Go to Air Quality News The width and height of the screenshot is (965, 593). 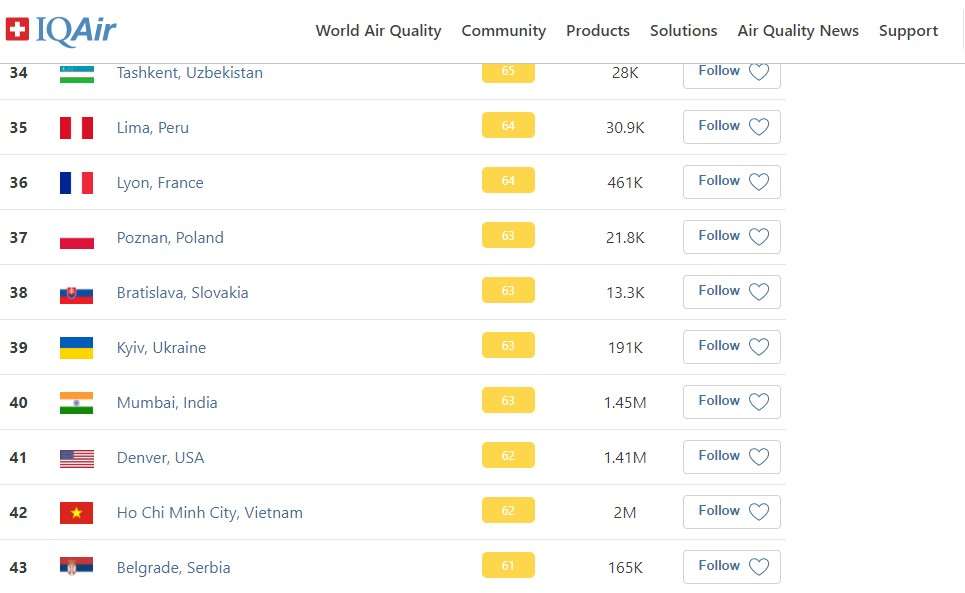point(798,31)
